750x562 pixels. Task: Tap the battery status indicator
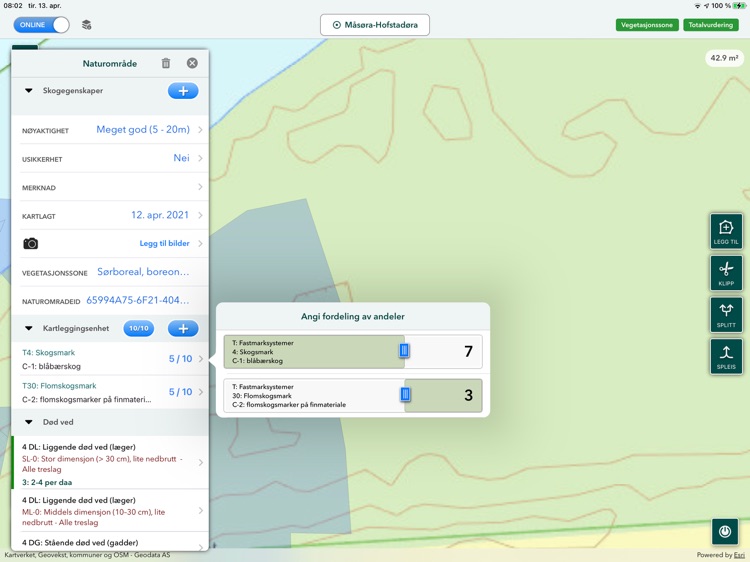tap(739, 6)
